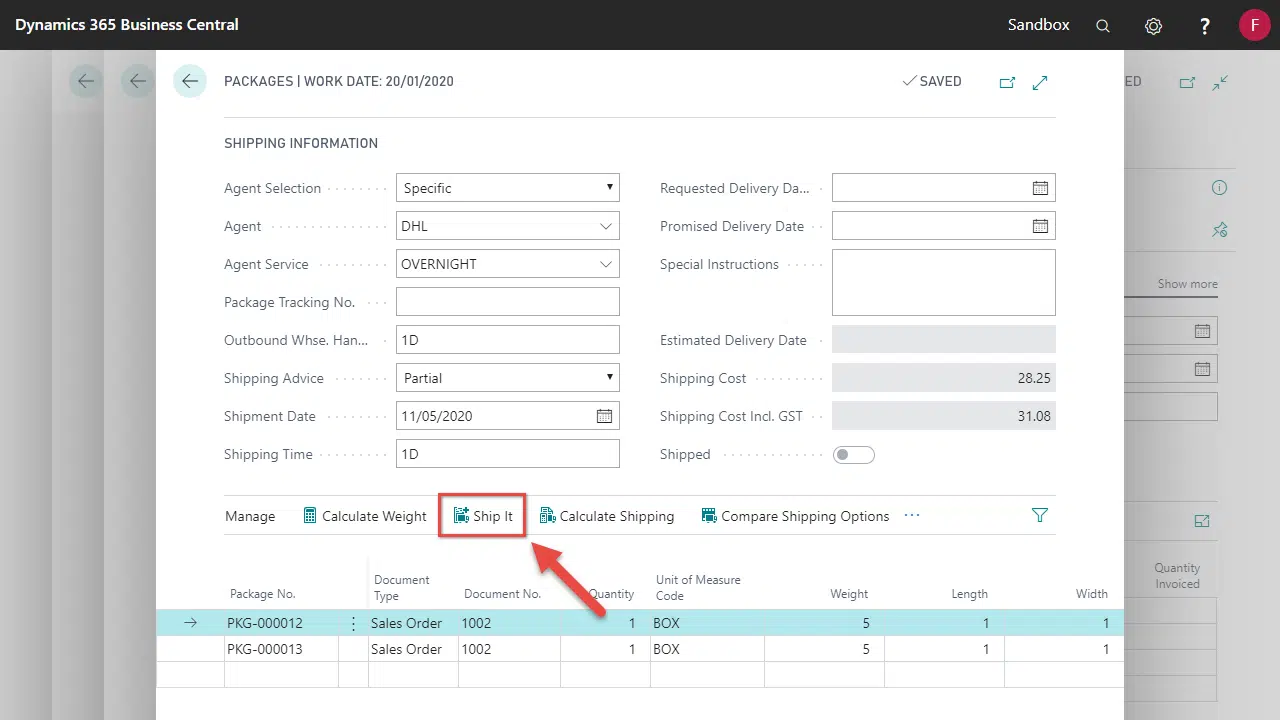Open the Manage menu

pyautogui.click(x=250, y=516)
